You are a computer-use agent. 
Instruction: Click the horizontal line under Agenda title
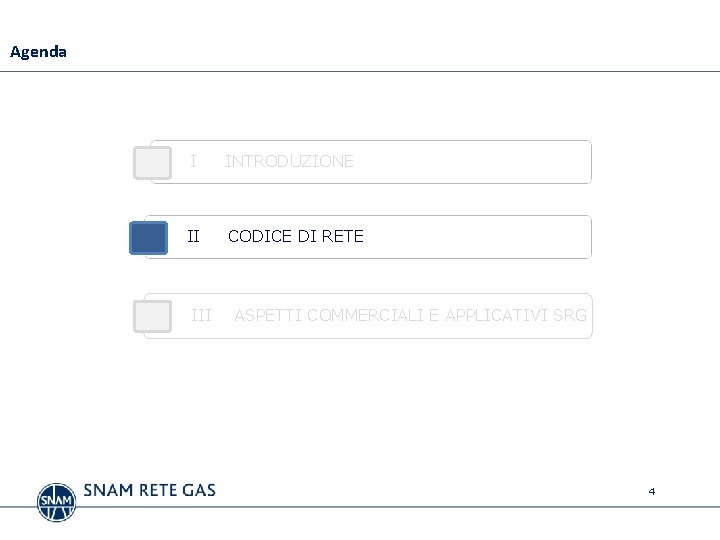[x=360, y=72]
